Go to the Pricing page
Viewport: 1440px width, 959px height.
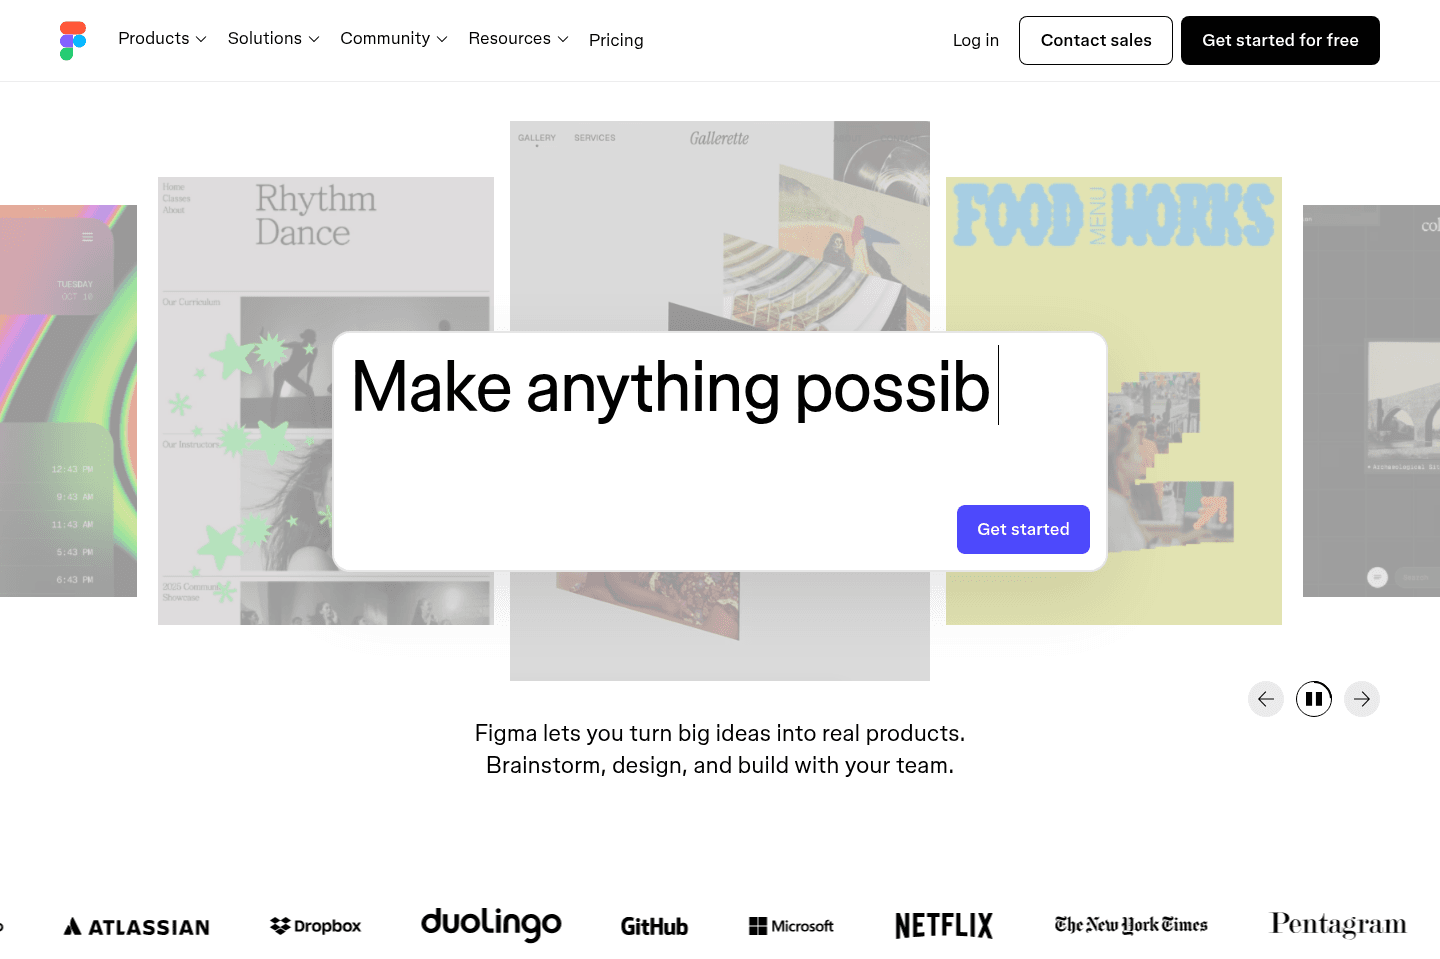coord(616,40)
